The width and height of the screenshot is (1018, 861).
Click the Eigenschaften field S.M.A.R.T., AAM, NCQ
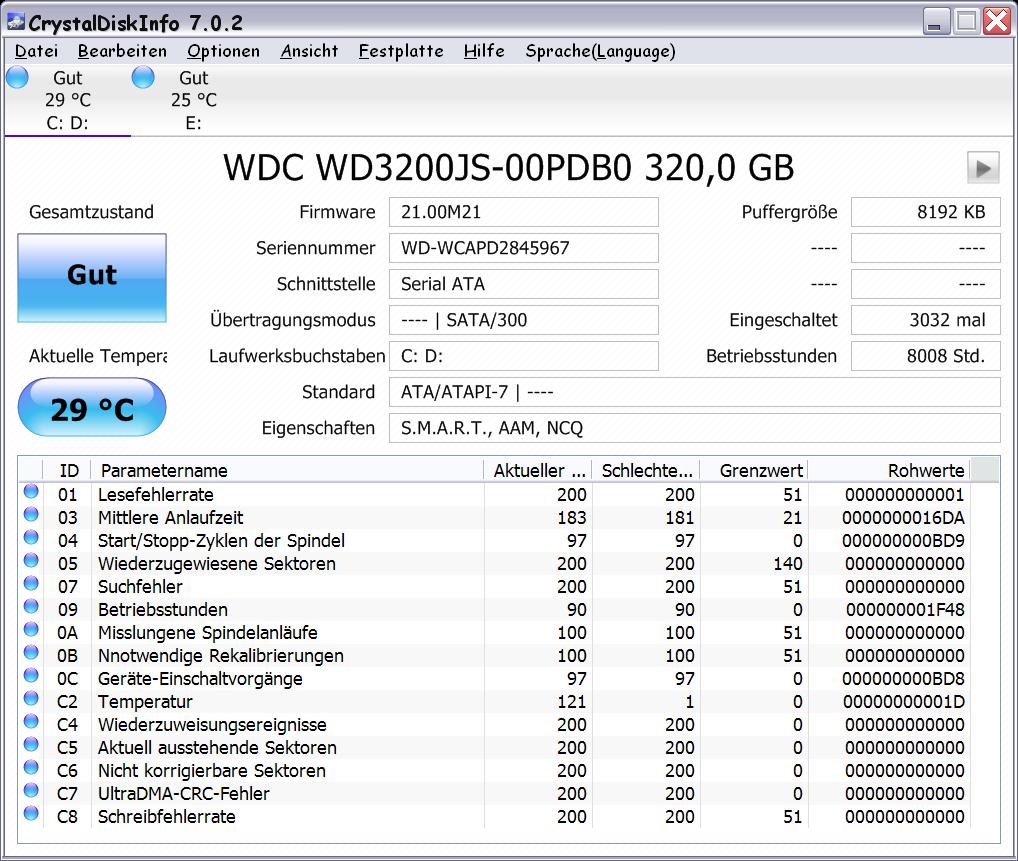click(x=695, y=429)
